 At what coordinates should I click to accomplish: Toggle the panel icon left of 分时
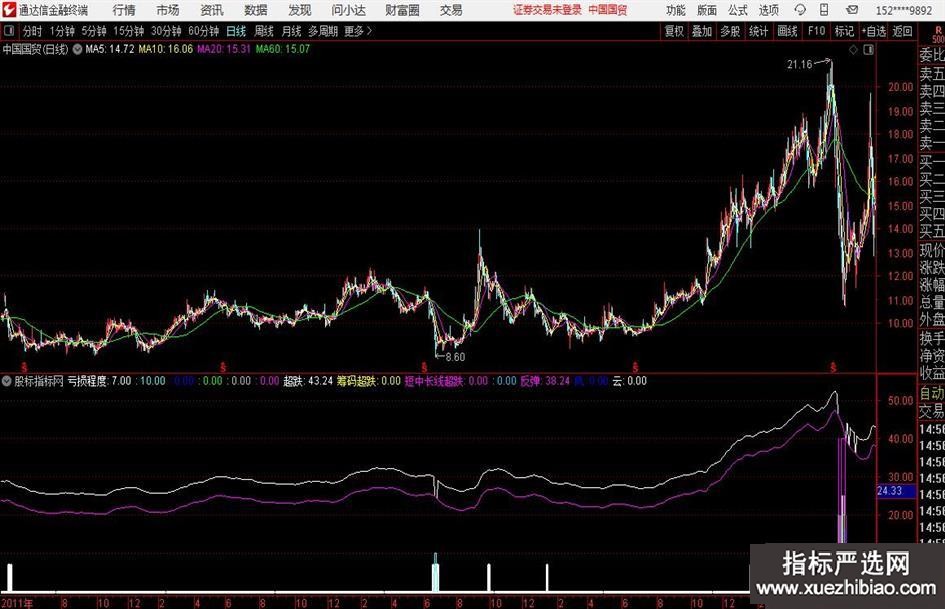click(x=9, y=31)
